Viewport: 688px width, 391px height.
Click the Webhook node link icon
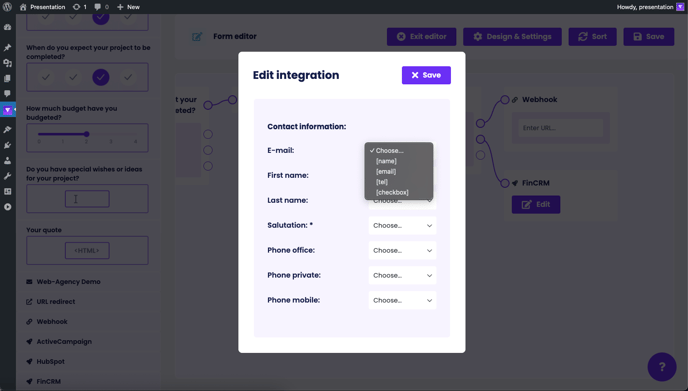[x=515, y=100]
